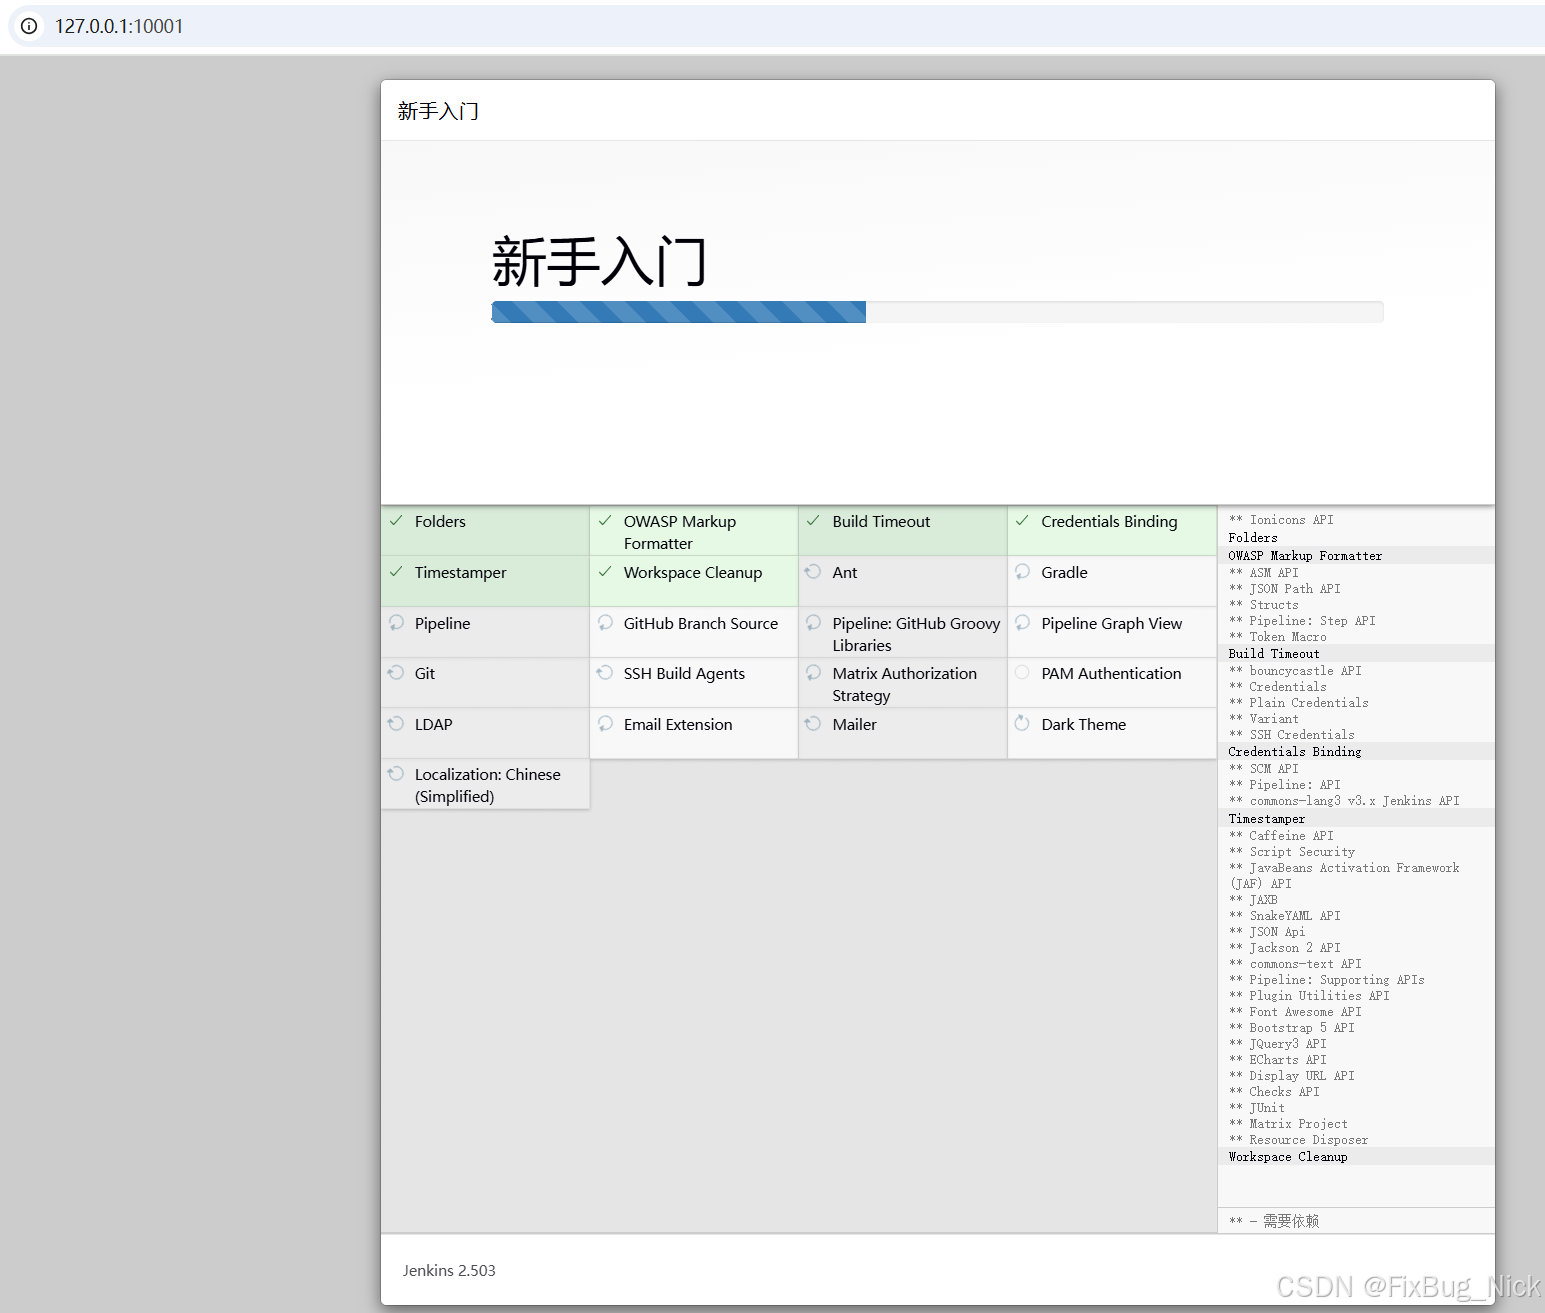Click the Timestamper plugin label
The width and height of the screenshot is (1545, 1313).
(x=460, y=572)
